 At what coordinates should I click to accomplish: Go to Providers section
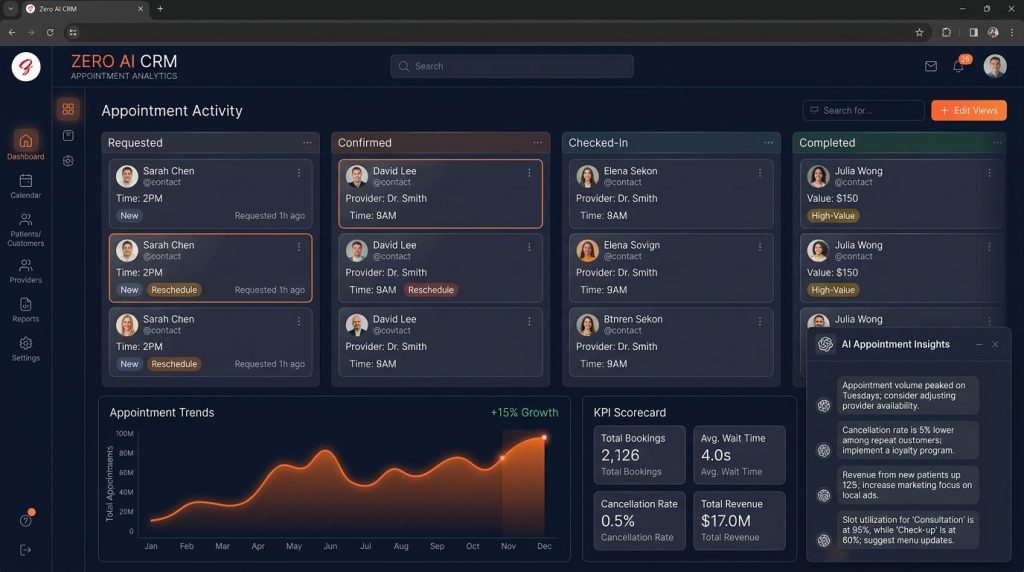25,271
